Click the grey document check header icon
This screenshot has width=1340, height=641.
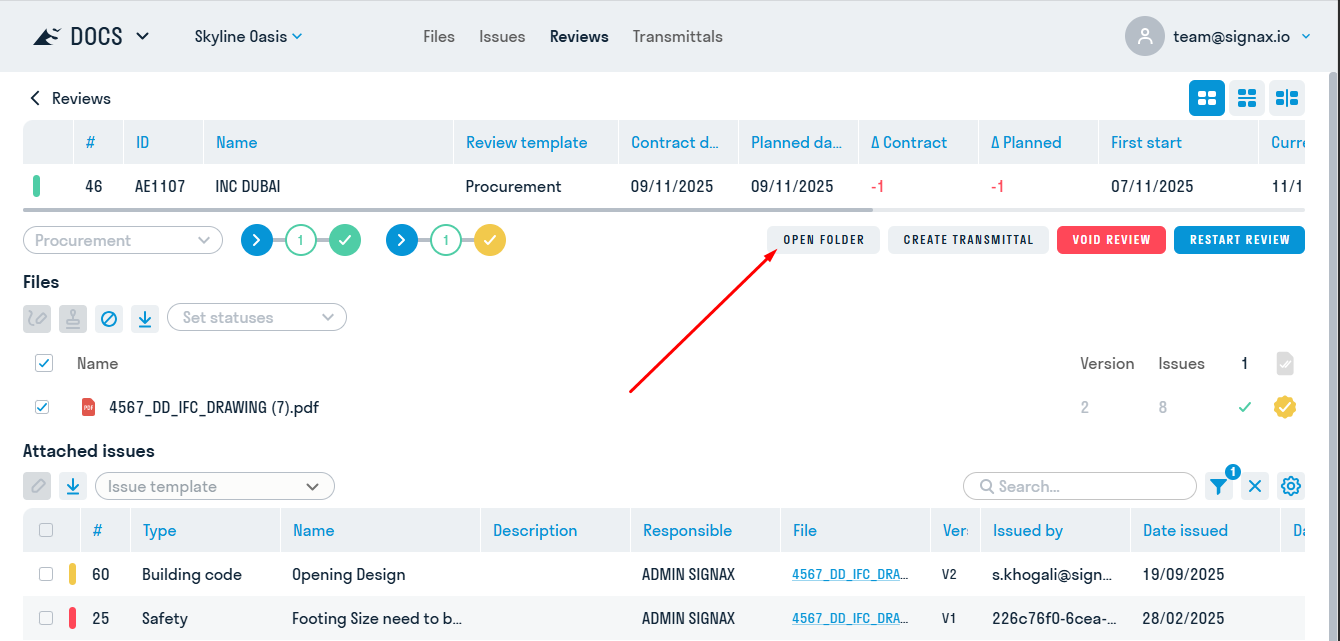point(1285,363)
